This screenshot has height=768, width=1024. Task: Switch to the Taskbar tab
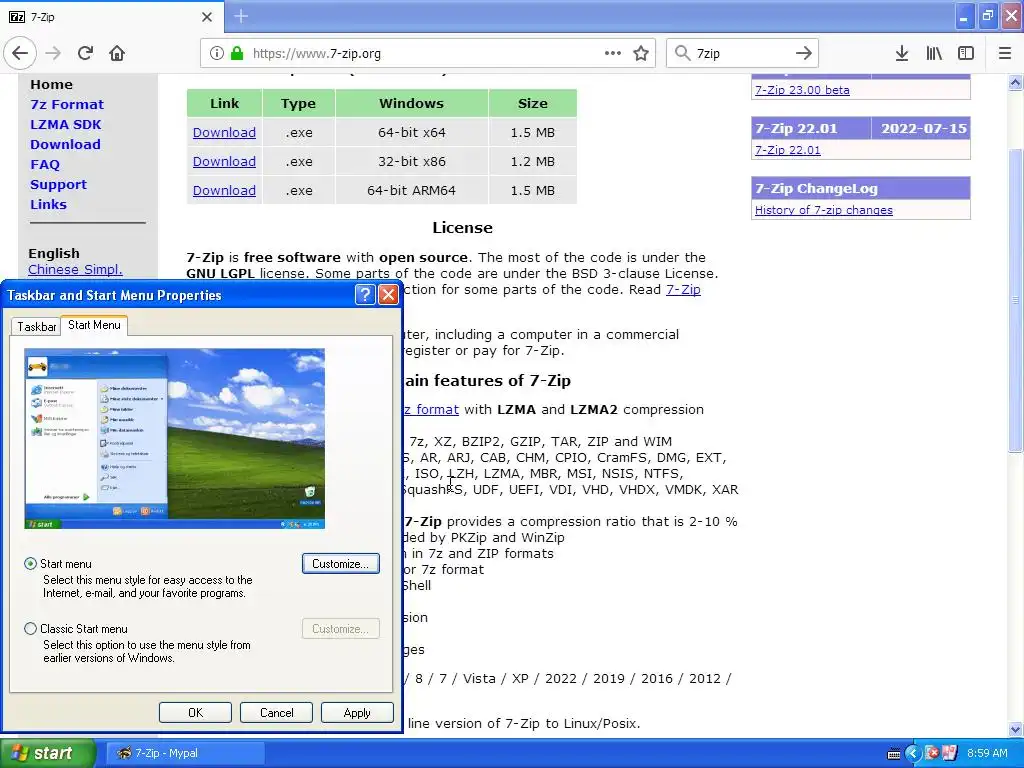pos(36,327)
